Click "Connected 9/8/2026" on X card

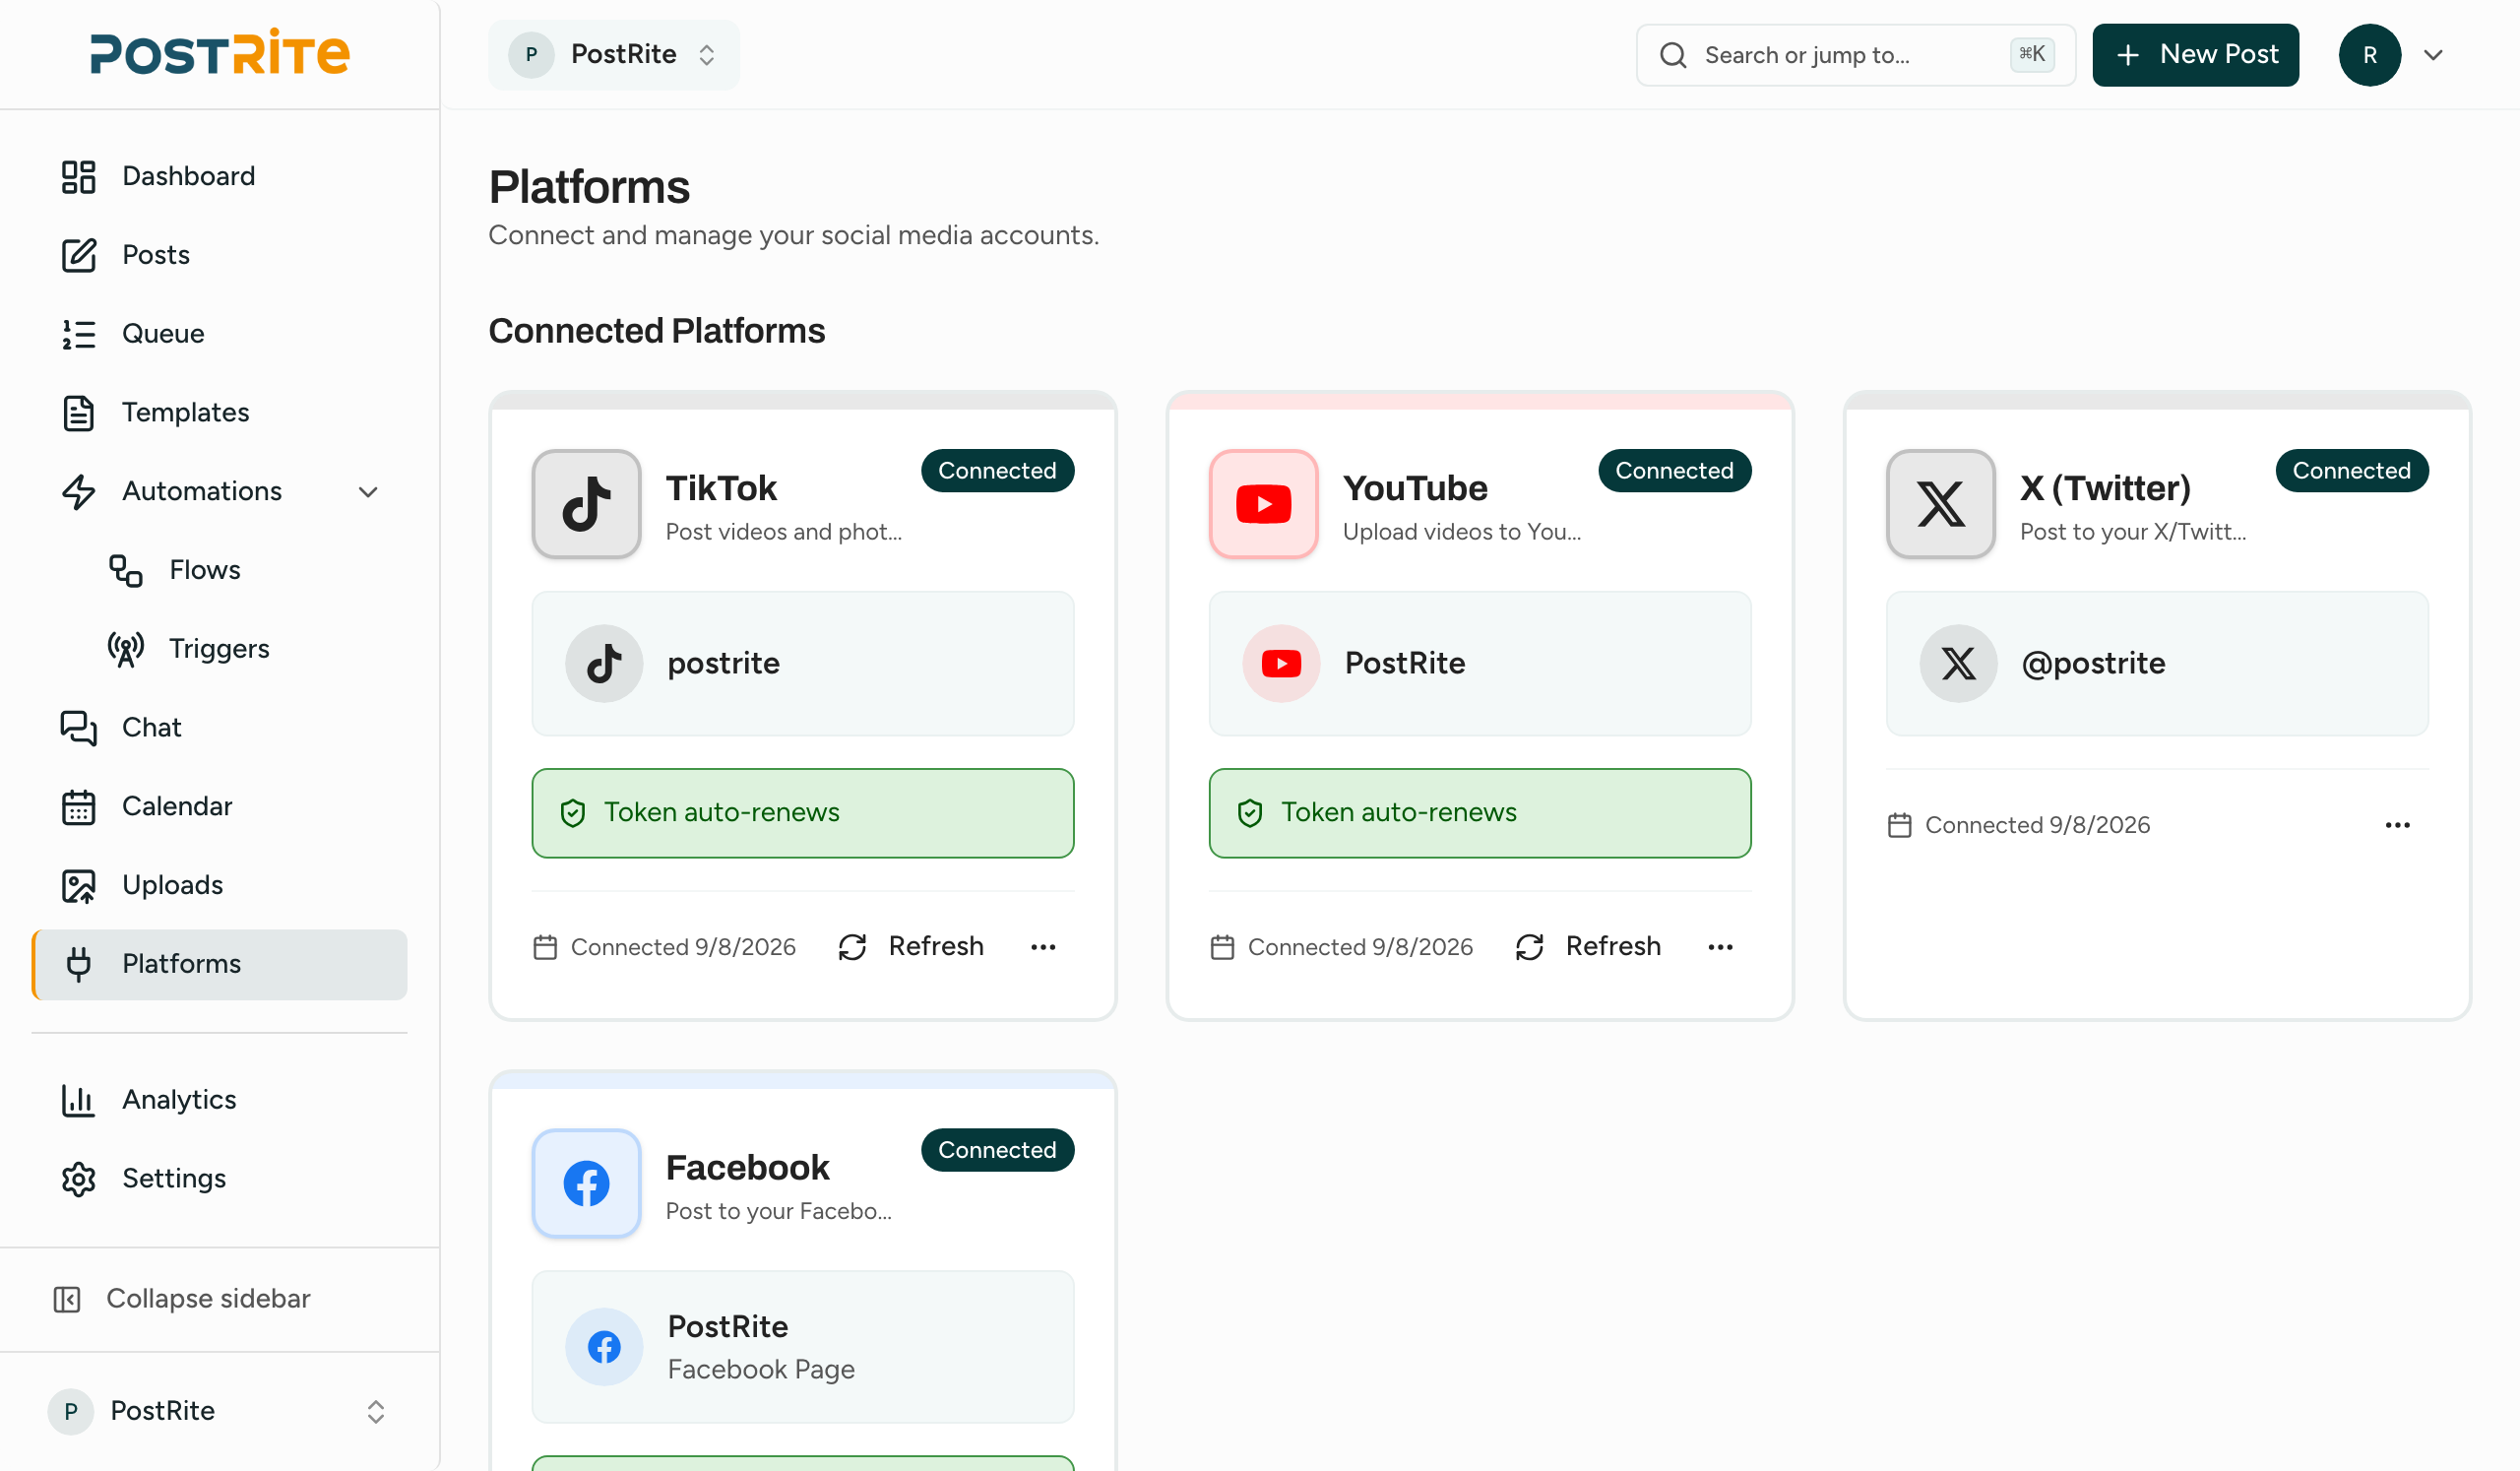2037,825
